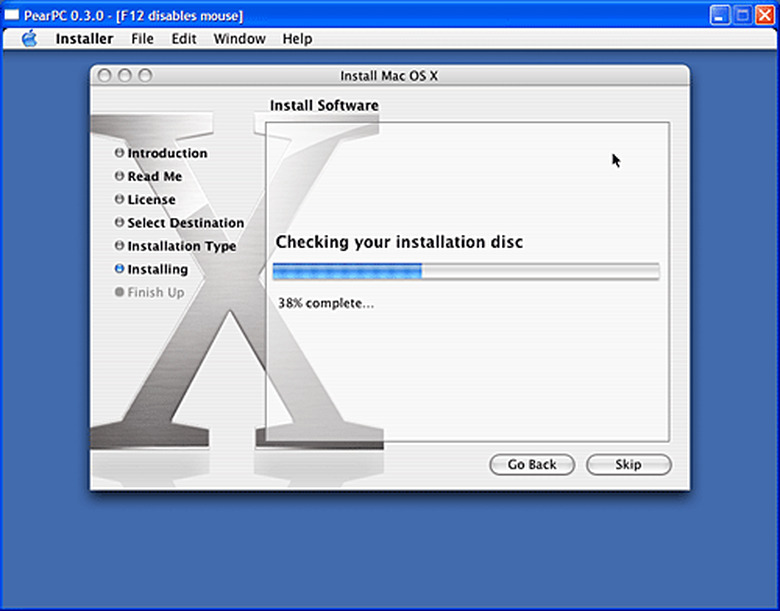Click the Select Destination step label
This screenshot has width=780, height=611.
click(x=186, y=223)
